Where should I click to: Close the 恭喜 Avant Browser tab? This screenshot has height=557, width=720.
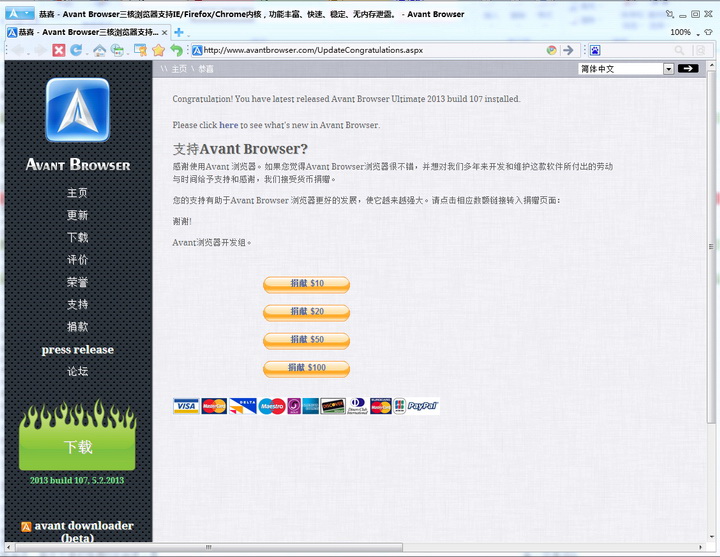164,33
